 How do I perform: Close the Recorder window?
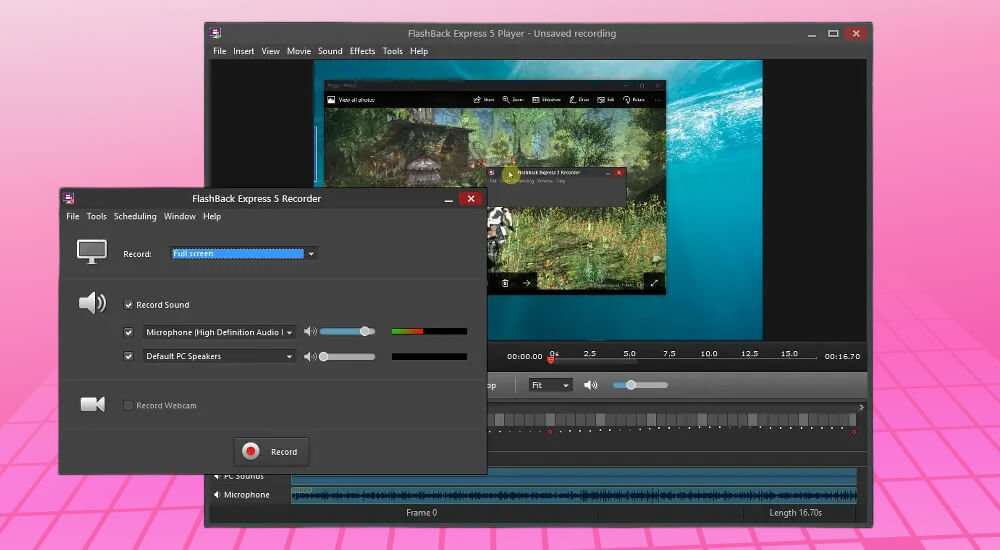471,198
